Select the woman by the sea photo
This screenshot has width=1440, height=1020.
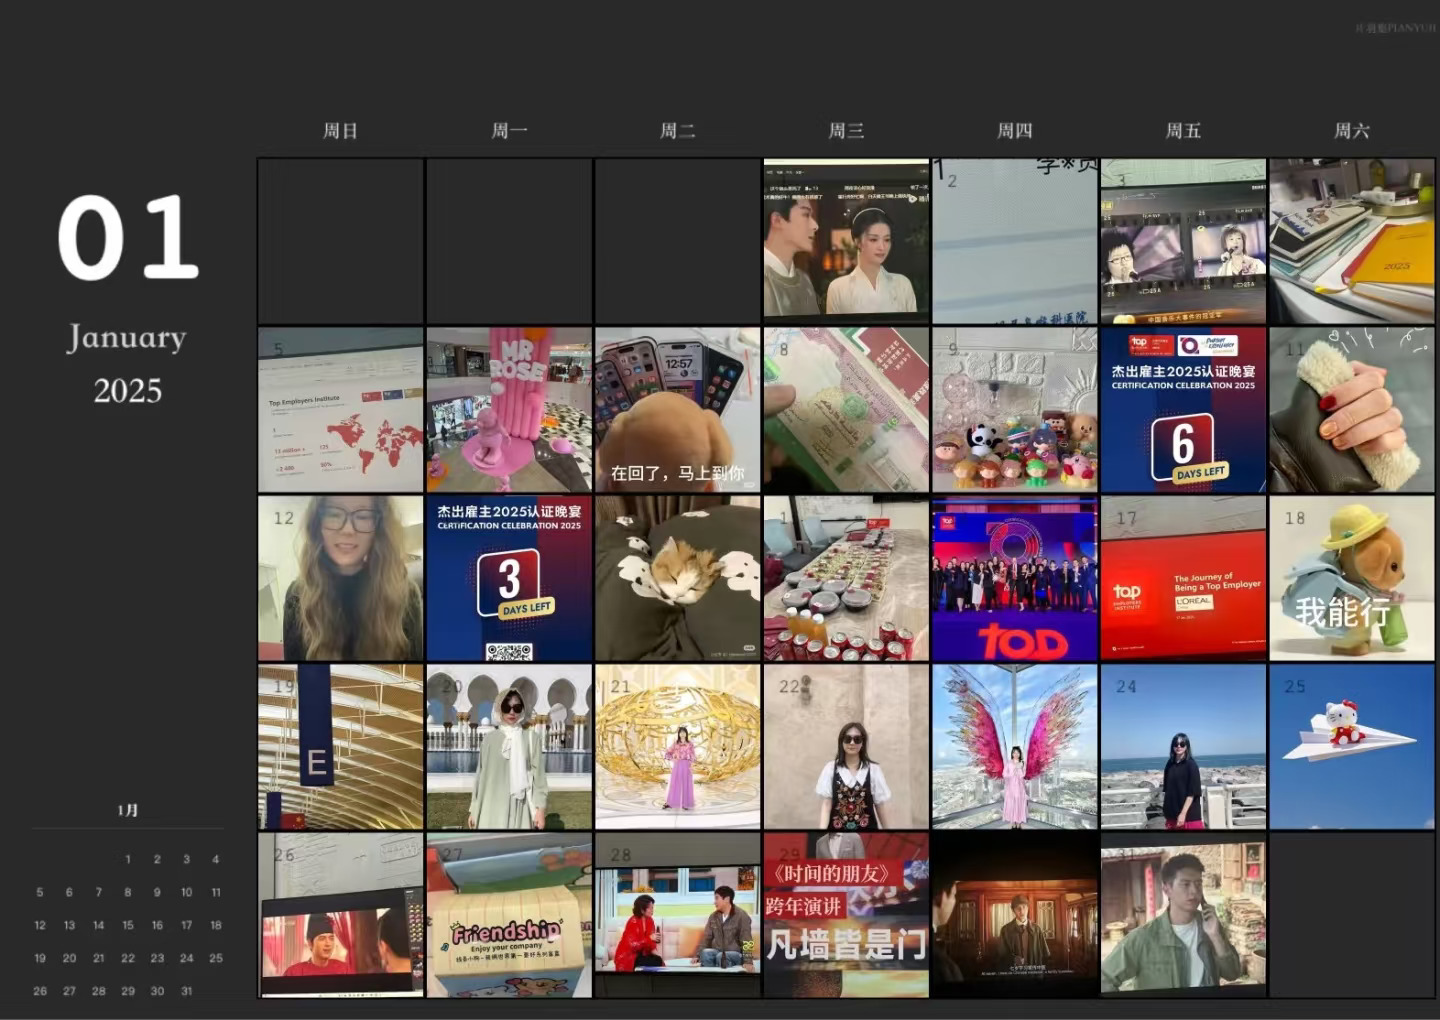(x=1183, y=746)
